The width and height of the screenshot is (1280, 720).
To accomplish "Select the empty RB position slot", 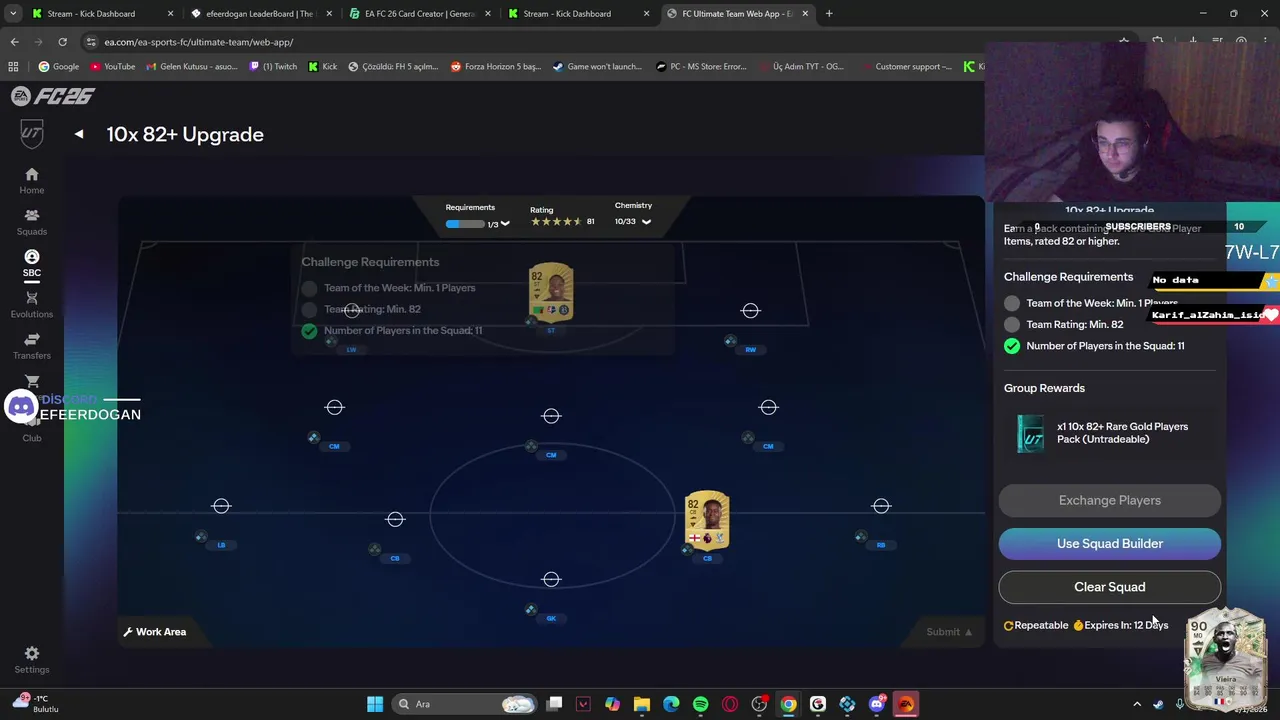I will [881, 506].
